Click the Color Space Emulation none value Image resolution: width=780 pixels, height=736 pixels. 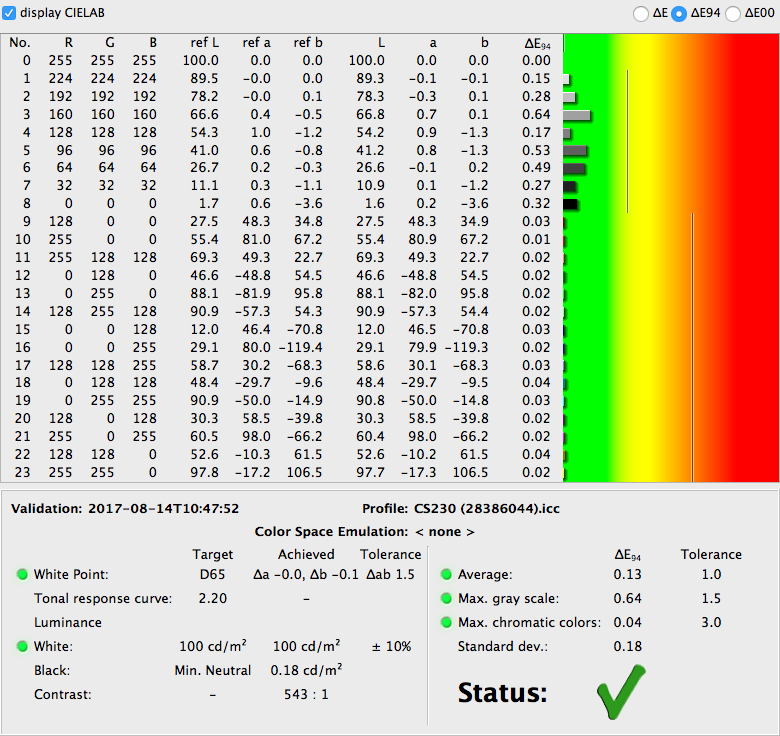(445, 532)
